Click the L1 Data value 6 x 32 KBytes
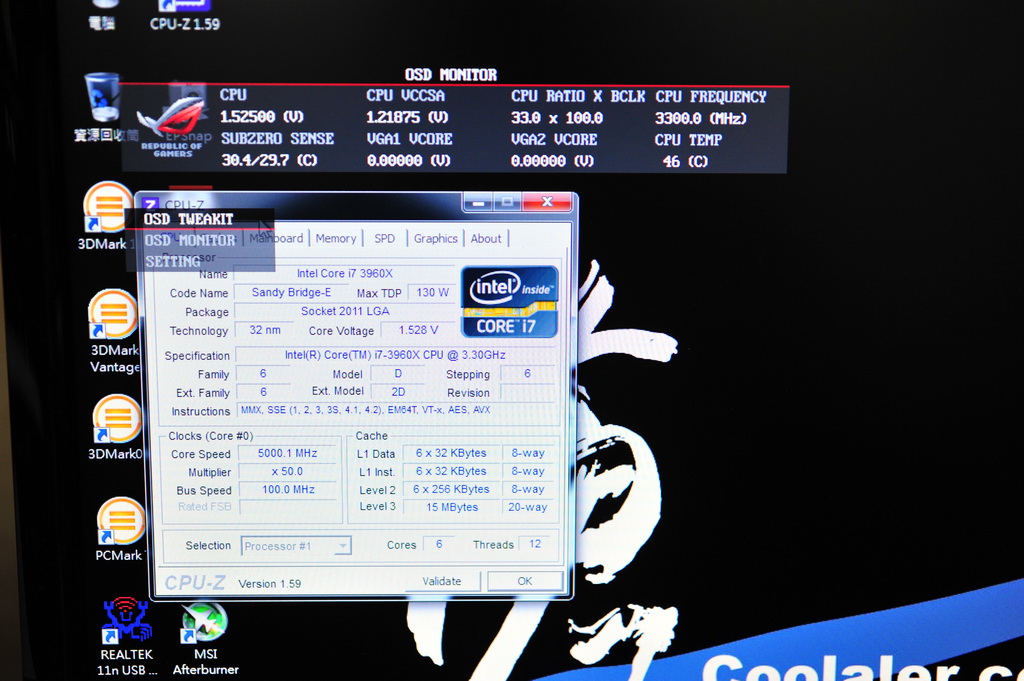This screenshot has height=681, width=1024. (452, 453)
